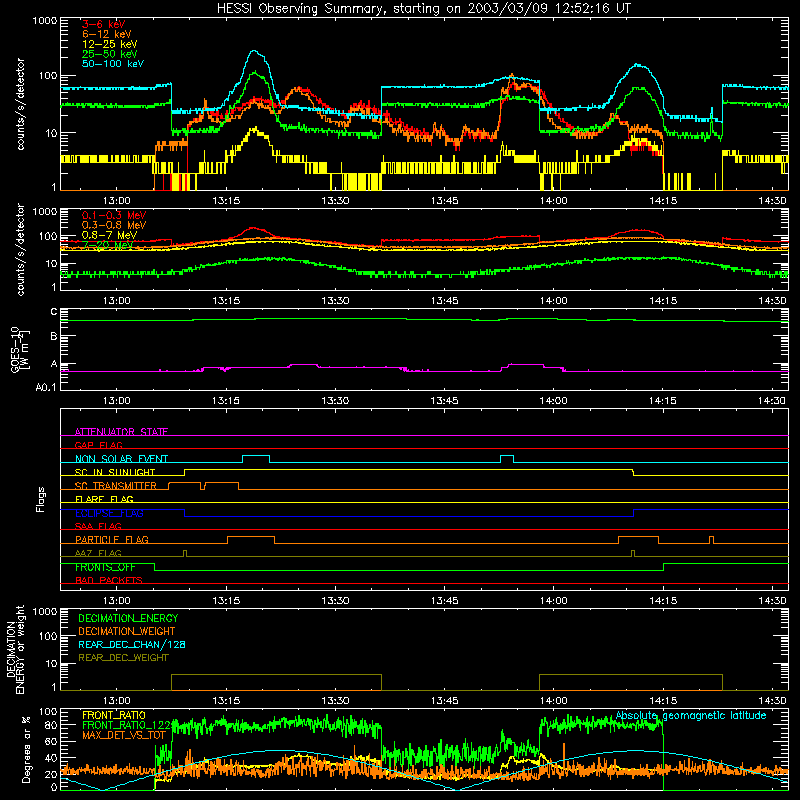Select the FRONTS_OFF flag label
The height and width of the screenshot is (800, 800).
(x=105, y=567)
